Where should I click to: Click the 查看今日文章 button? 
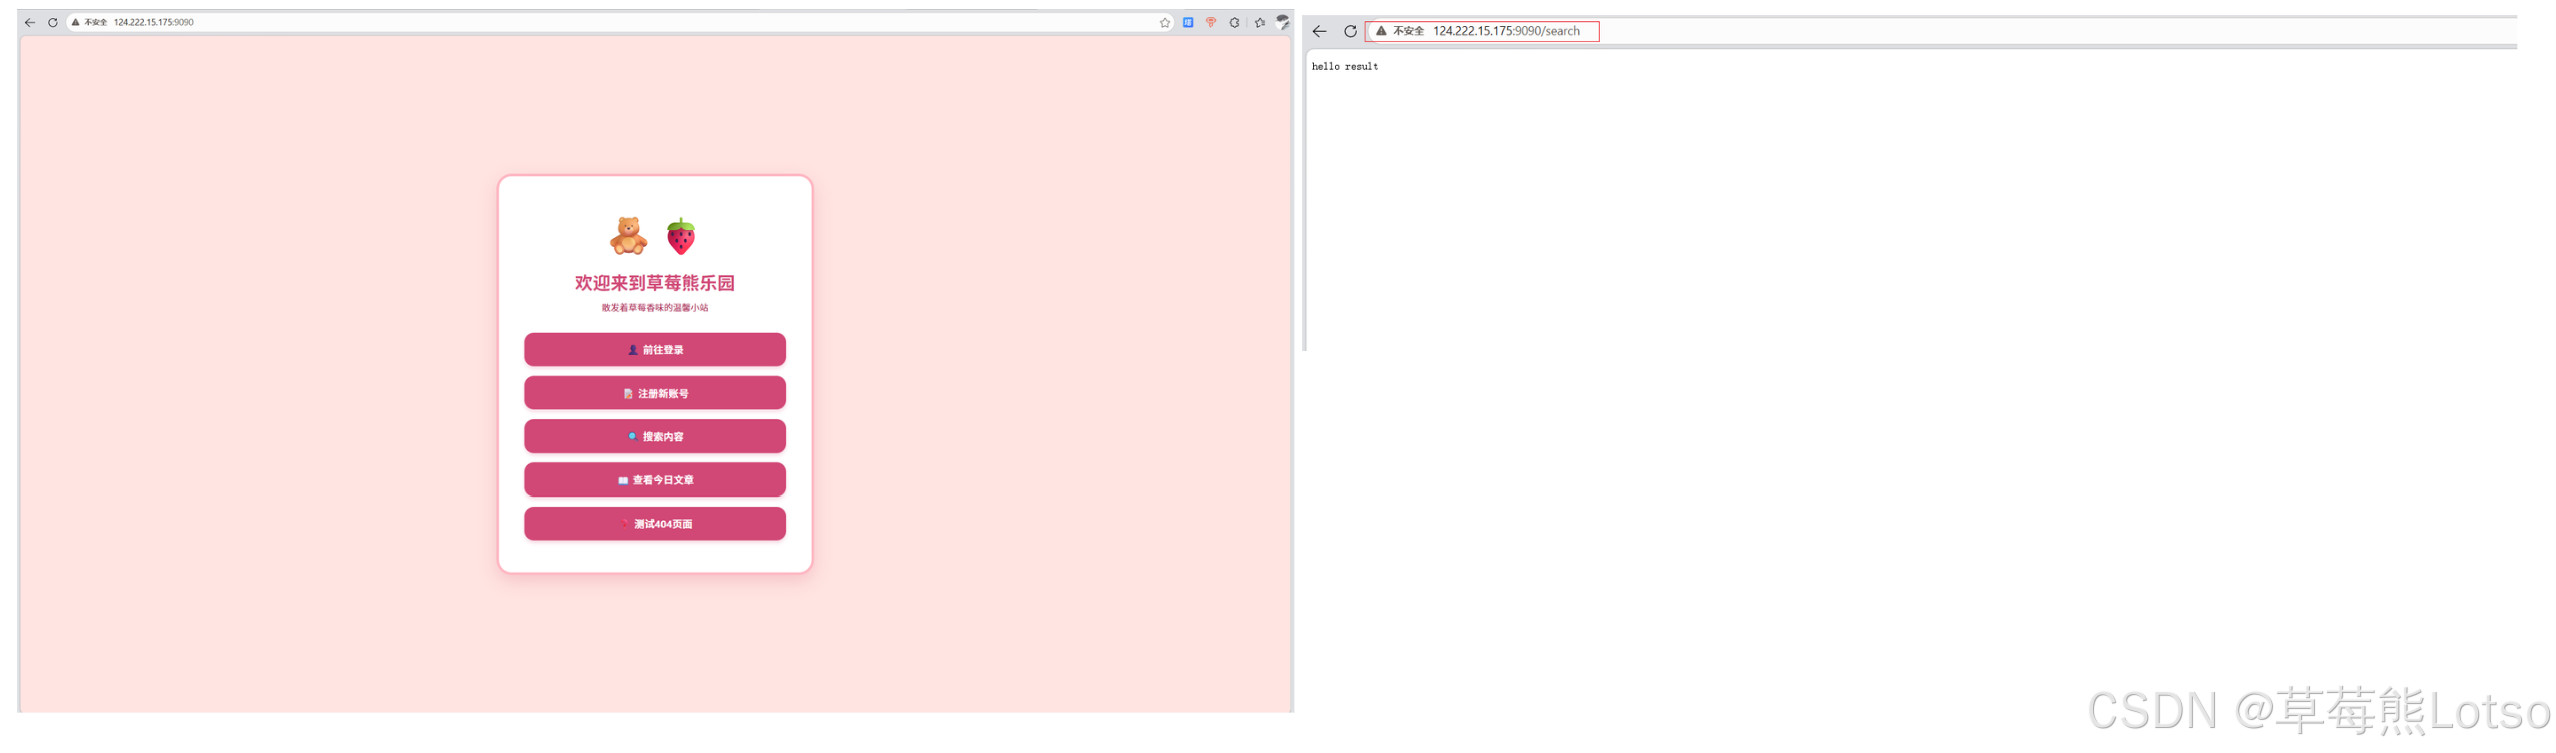[654, 480]
